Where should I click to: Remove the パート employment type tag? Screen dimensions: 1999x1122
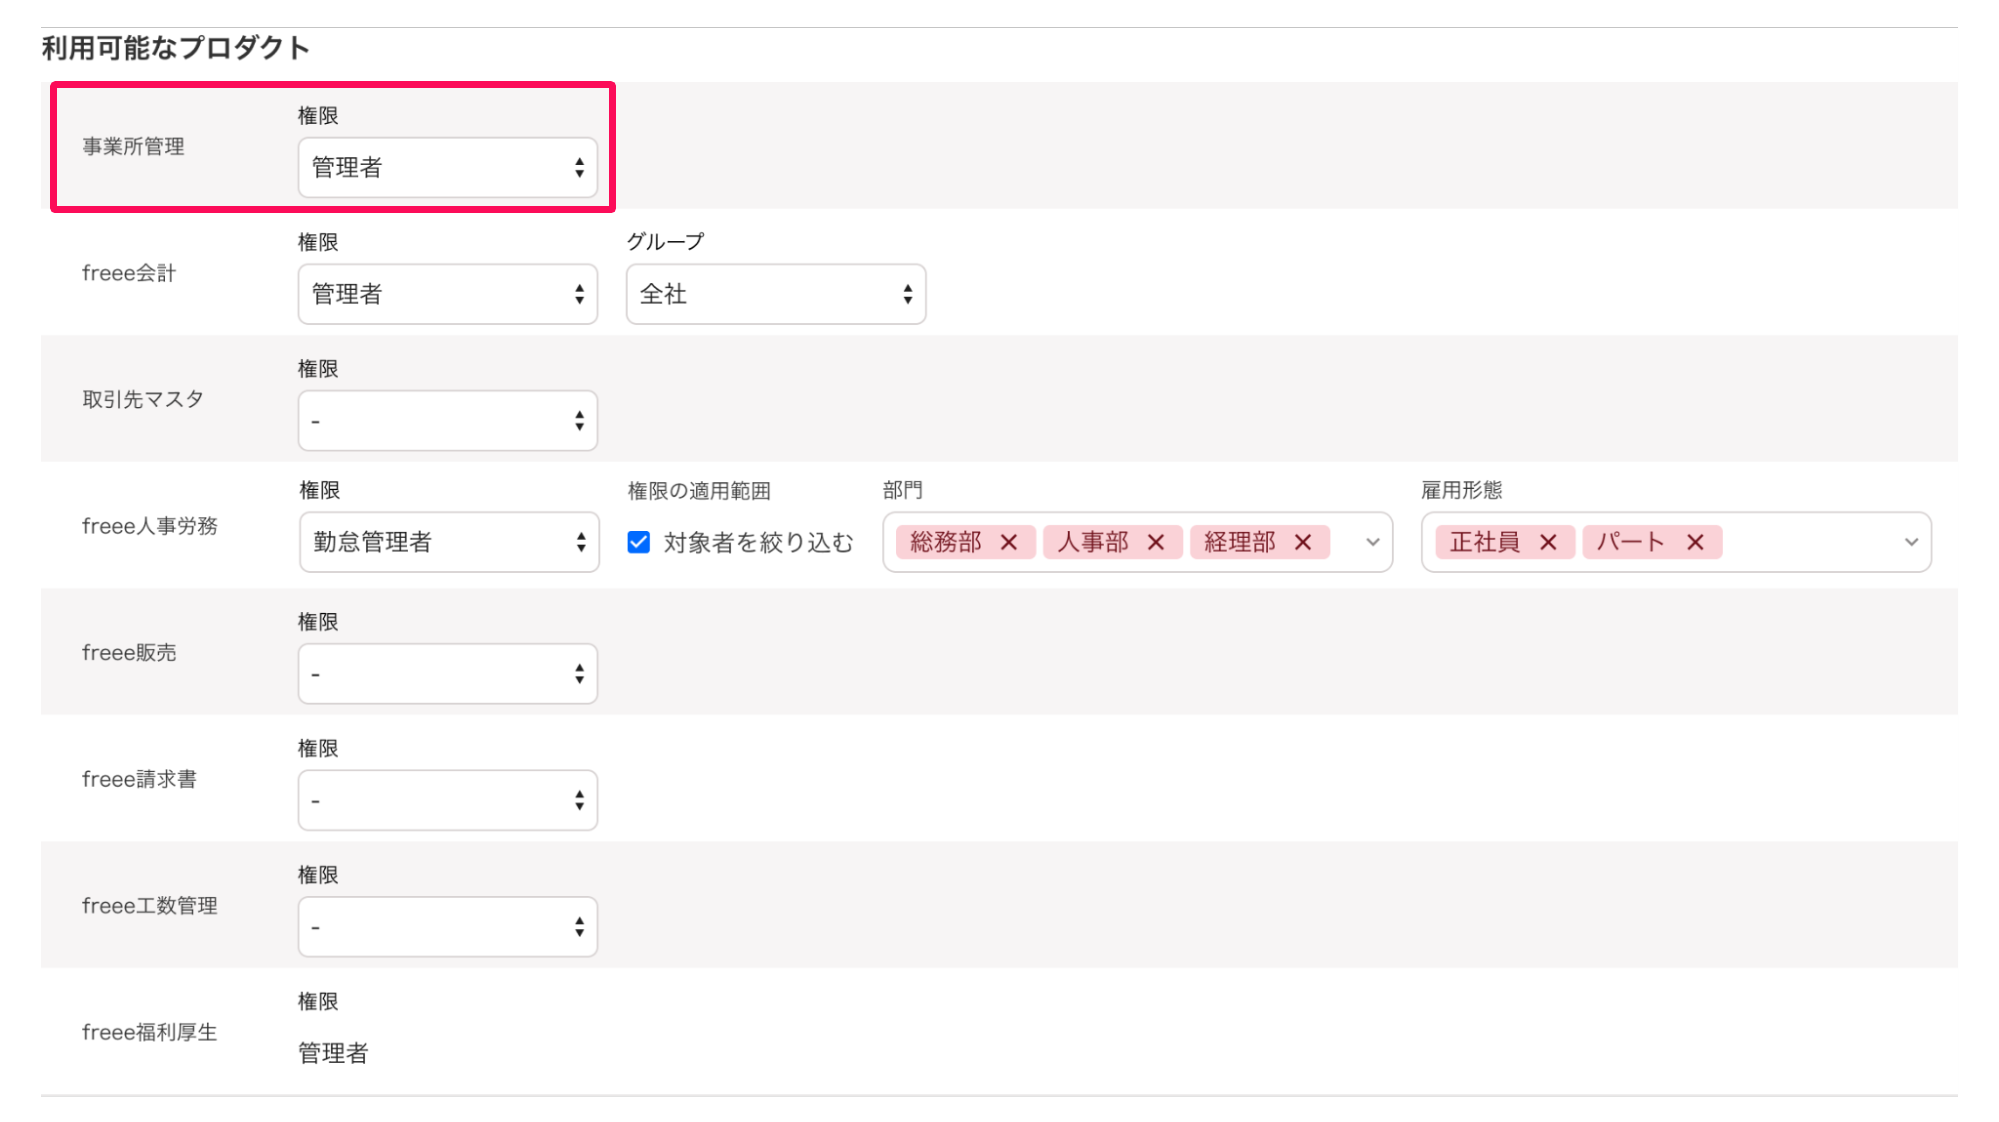point(1695,542)
